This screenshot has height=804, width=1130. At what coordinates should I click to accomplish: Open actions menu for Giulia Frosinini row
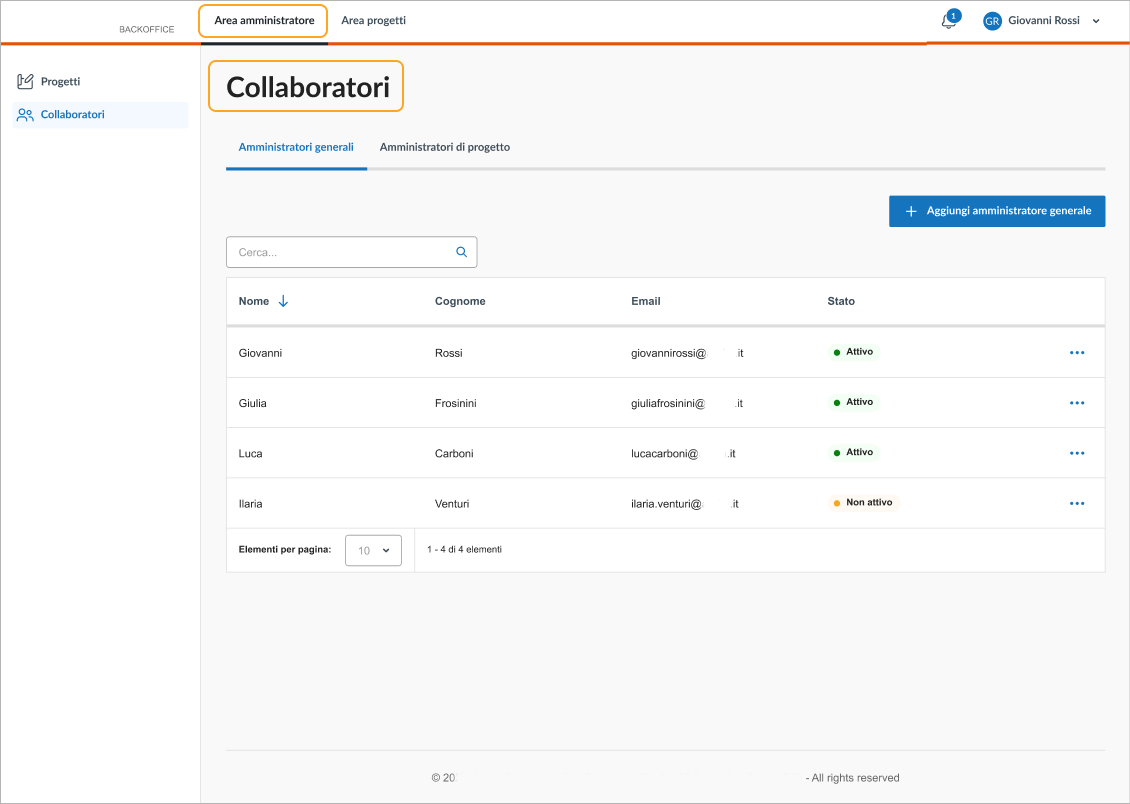tap(1077, 403)
